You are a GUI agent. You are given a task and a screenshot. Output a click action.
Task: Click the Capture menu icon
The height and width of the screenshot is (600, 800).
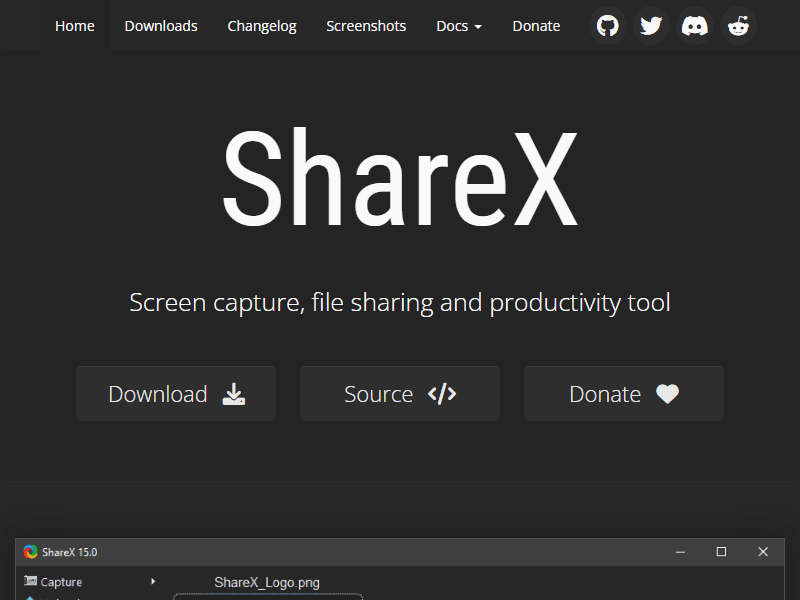[x=31, y=581]
